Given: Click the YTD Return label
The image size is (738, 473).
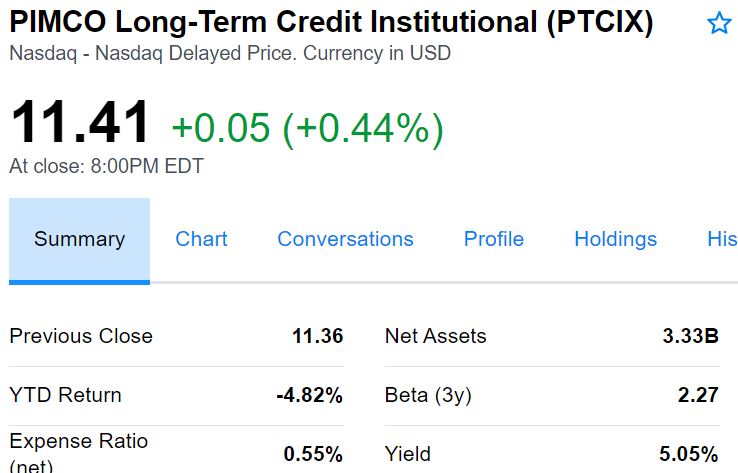Looking at the screenshot, I should click(x=65, y=395).
